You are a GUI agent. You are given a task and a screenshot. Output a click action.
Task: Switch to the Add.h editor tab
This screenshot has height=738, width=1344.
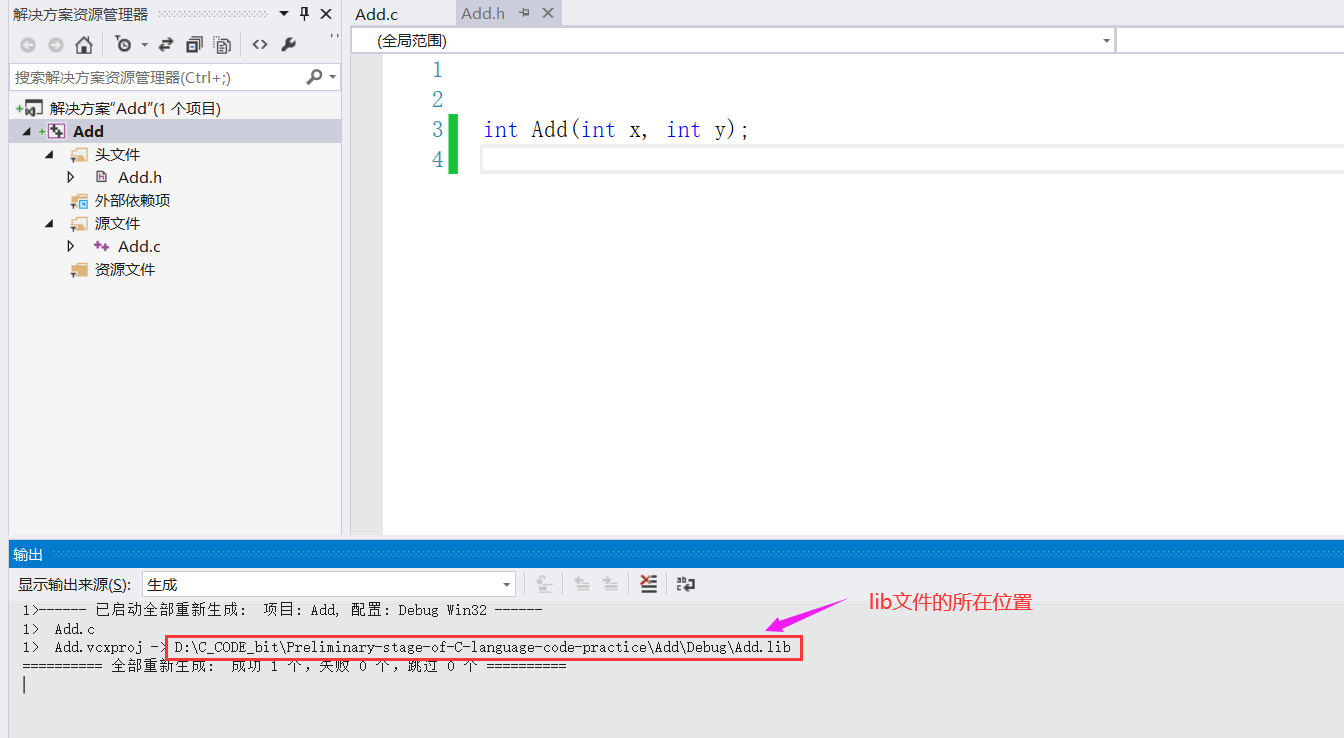pyautogui.click(x=483, y=14)
